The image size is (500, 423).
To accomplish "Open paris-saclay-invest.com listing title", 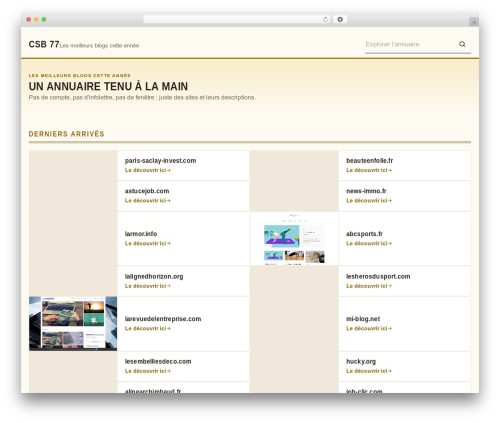I will click(x=160, y=161).
